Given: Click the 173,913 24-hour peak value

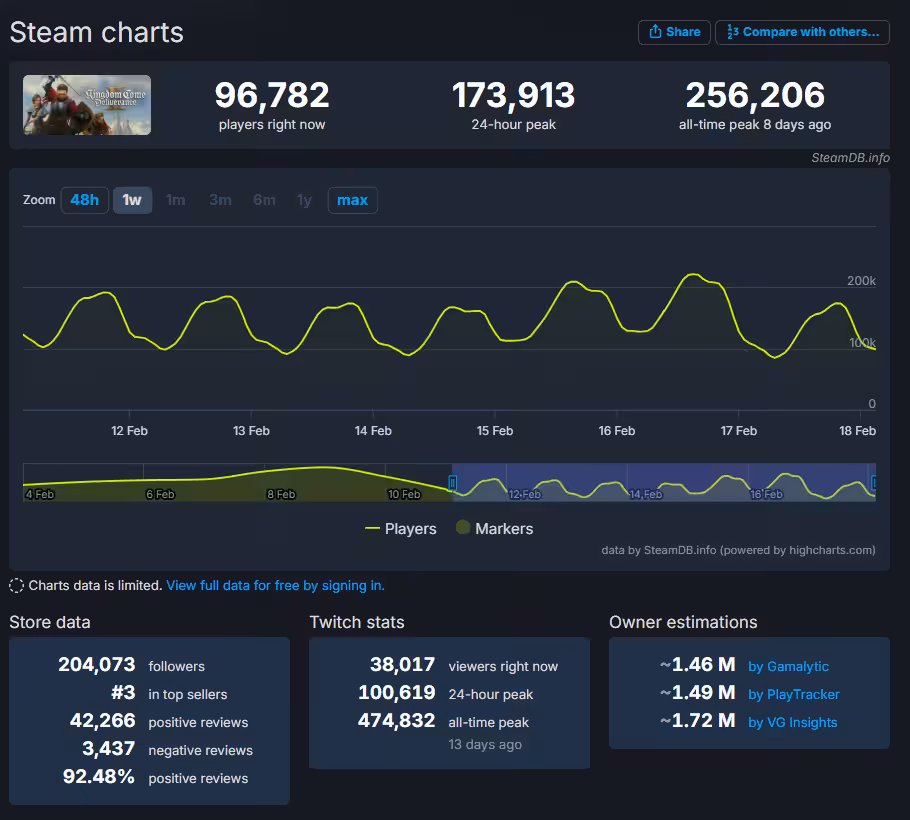Looking at the screenshot, I should [x=514, y=95].
